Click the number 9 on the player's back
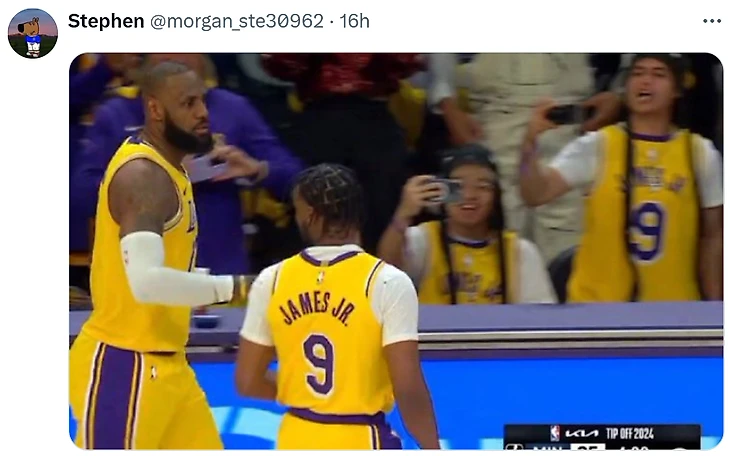730x456 pixels. coord(319,364)
